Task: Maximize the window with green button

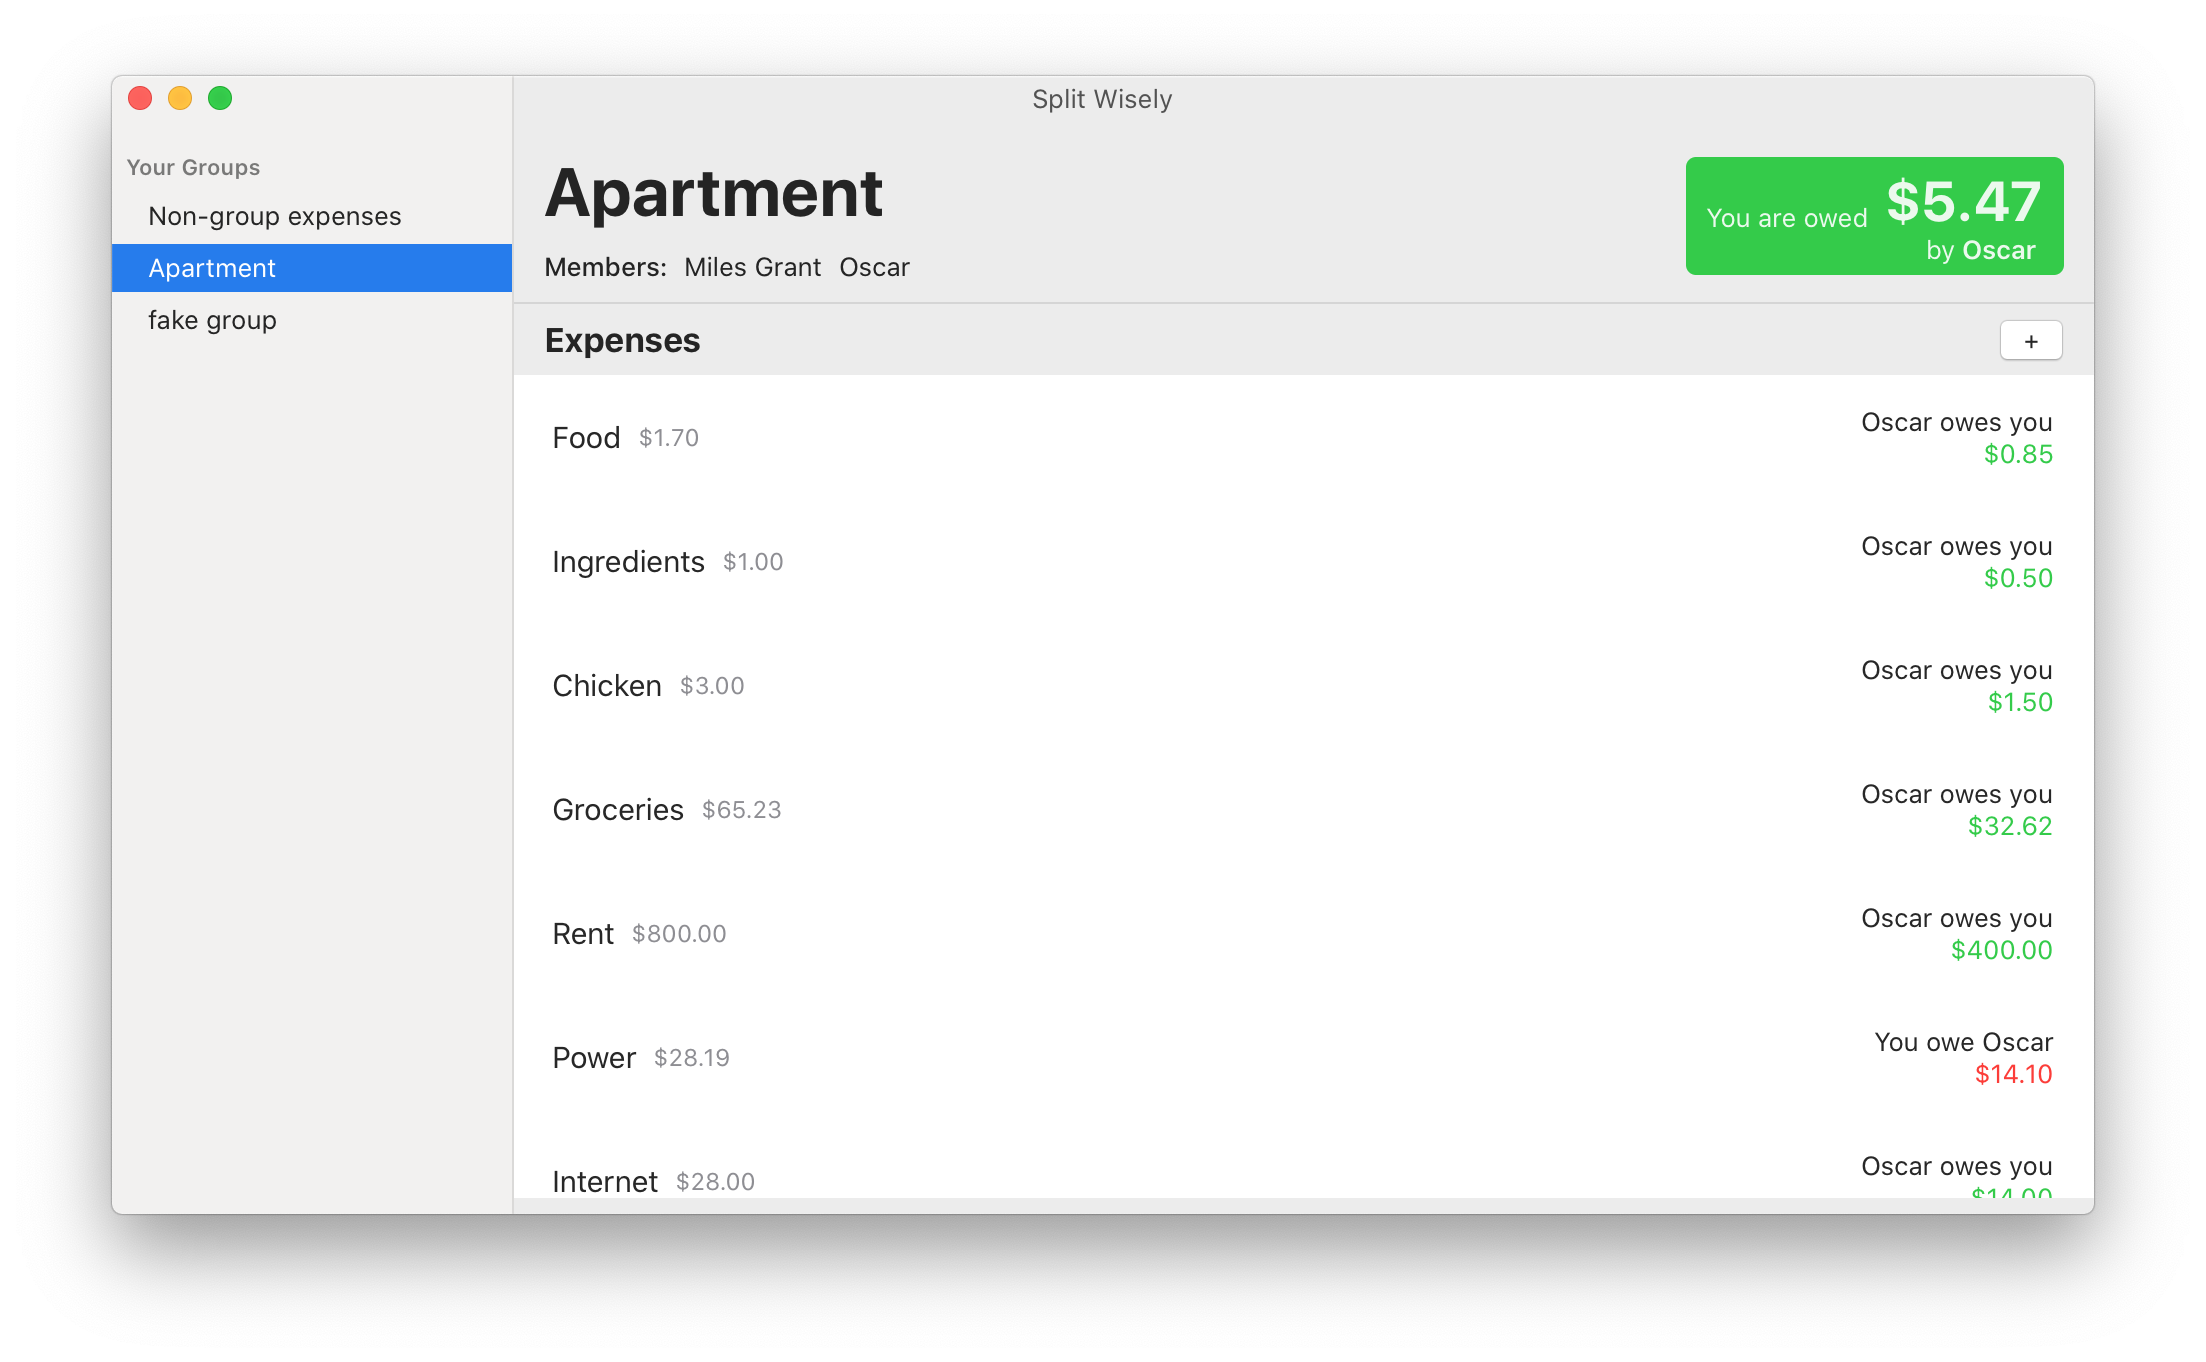Action: point(220,98)
